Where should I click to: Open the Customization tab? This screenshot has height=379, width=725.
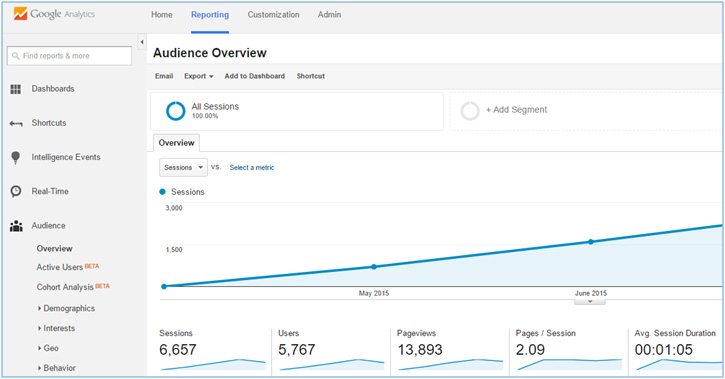[x=273, y=15]
